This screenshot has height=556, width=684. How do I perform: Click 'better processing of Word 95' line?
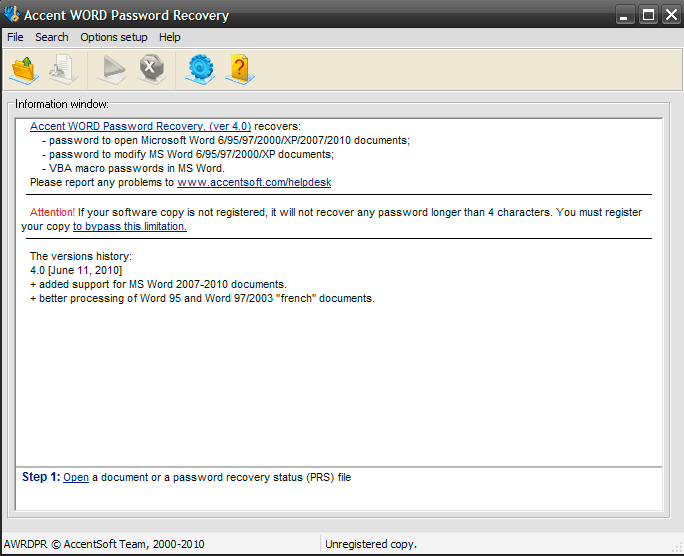coord(202,298)
